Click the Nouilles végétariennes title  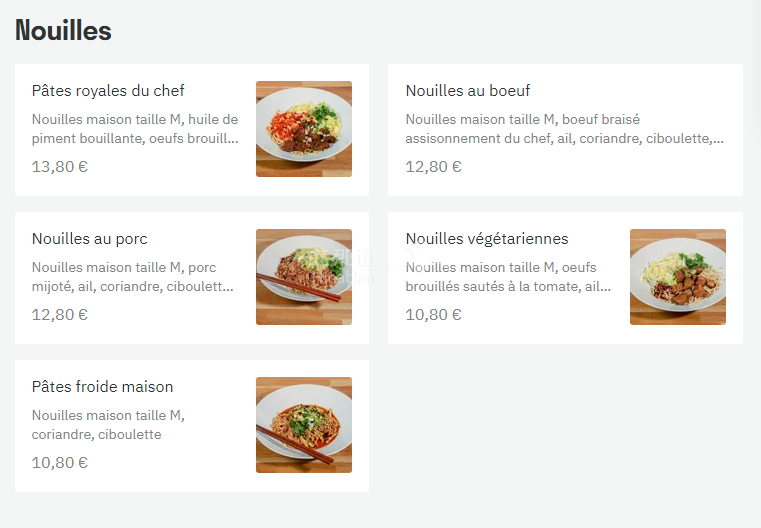(x=487, y=239)
